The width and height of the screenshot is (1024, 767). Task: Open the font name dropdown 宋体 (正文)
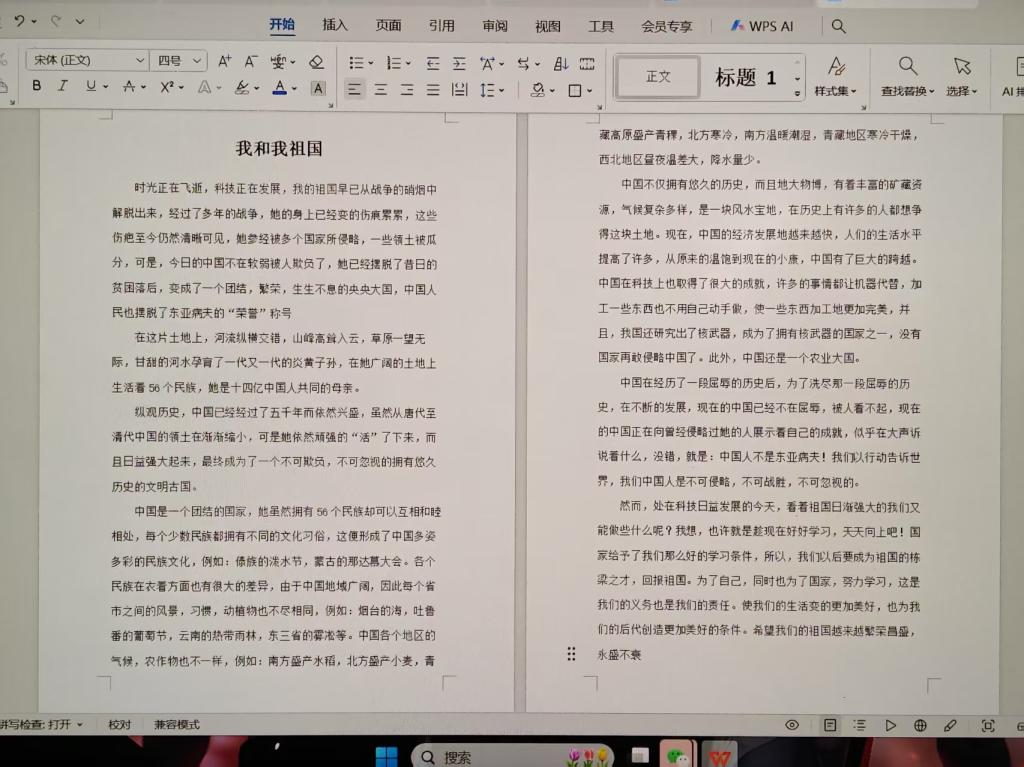coord(86,61)
